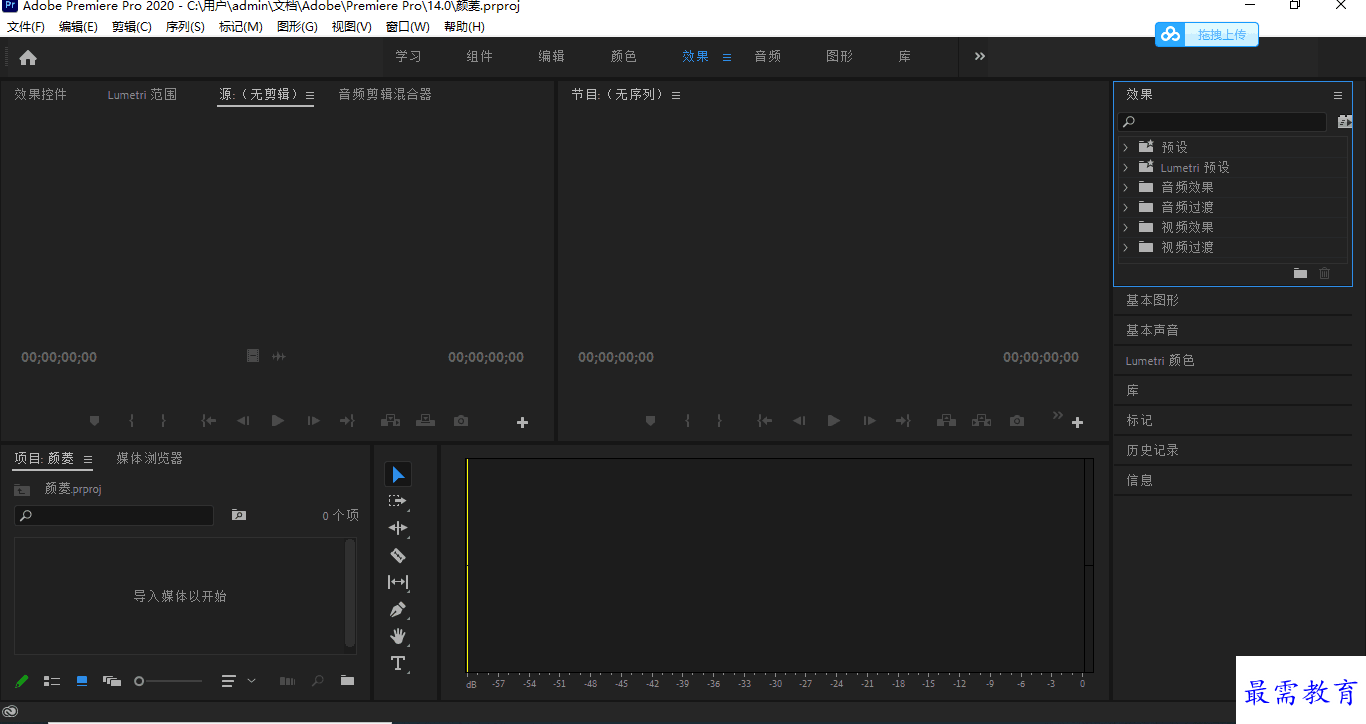Go to Out point in Source monitor

pyautogui.click(x=347, y=421)
